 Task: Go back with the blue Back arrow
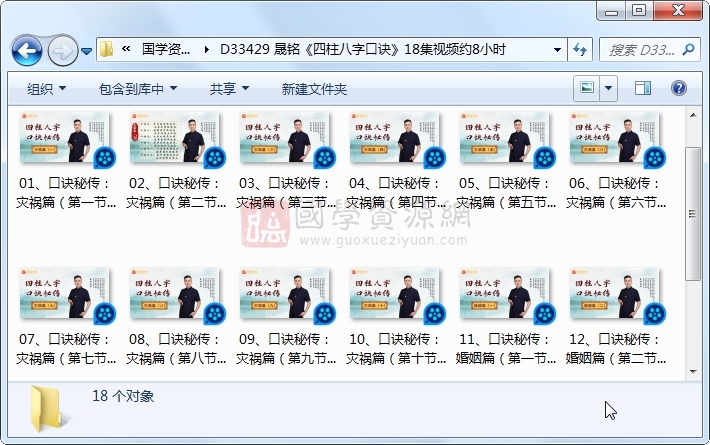tap(27, 50)
